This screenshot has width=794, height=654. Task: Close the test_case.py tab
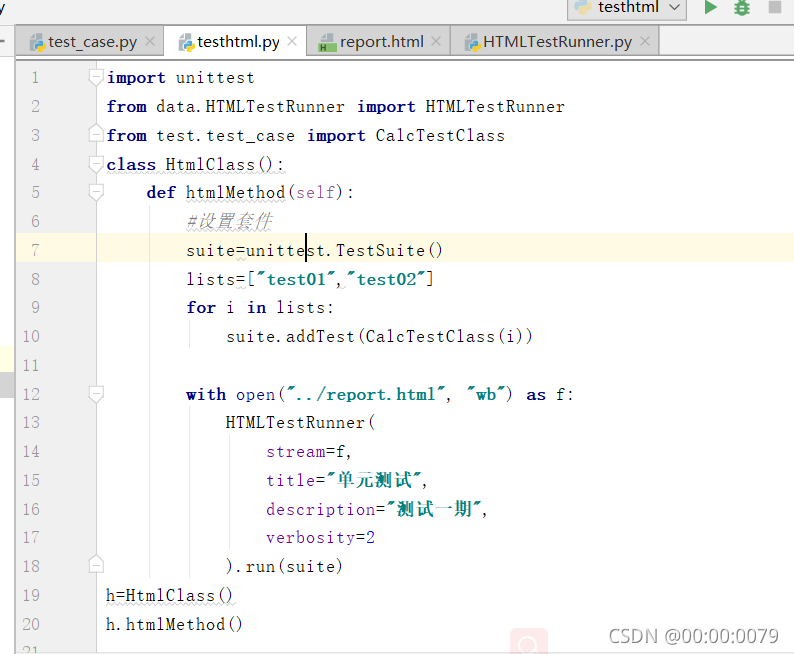tap(150, 41)
